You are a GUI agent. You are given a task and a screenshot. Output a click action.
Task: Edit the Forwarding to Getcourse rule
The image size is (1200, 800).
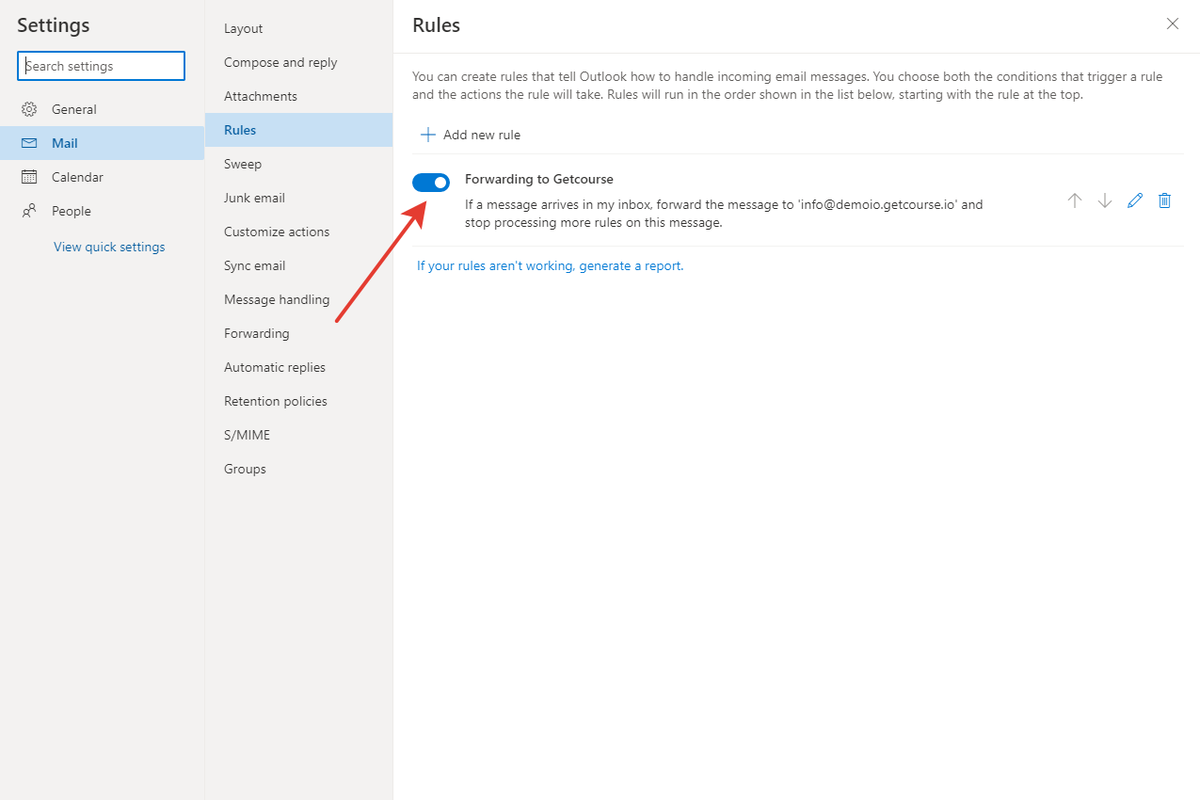(1134, 201)
